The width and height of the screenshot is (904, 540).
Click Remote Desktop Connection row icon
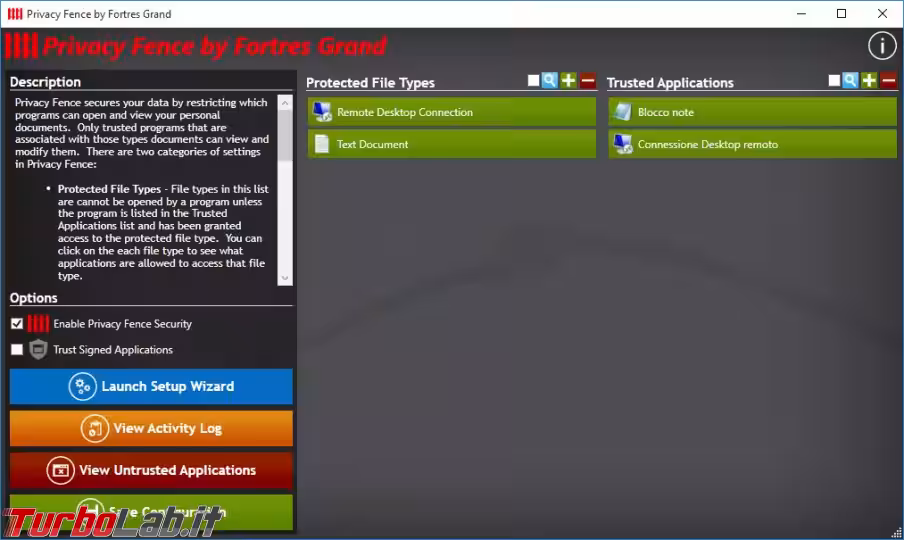coord(322,112)
